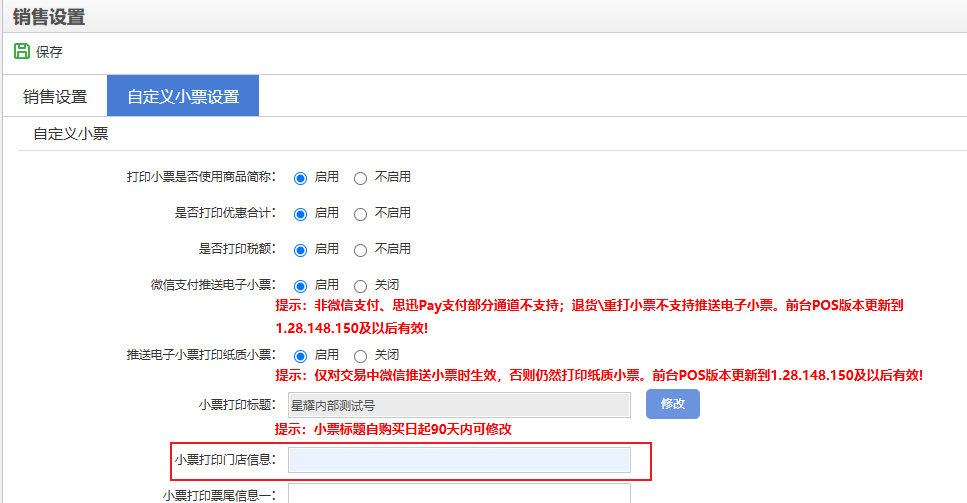Select 关闭 for 推送电子小票打印纸质小票
The width and height of the screenshot is (967, 503).
click(361, 356)
